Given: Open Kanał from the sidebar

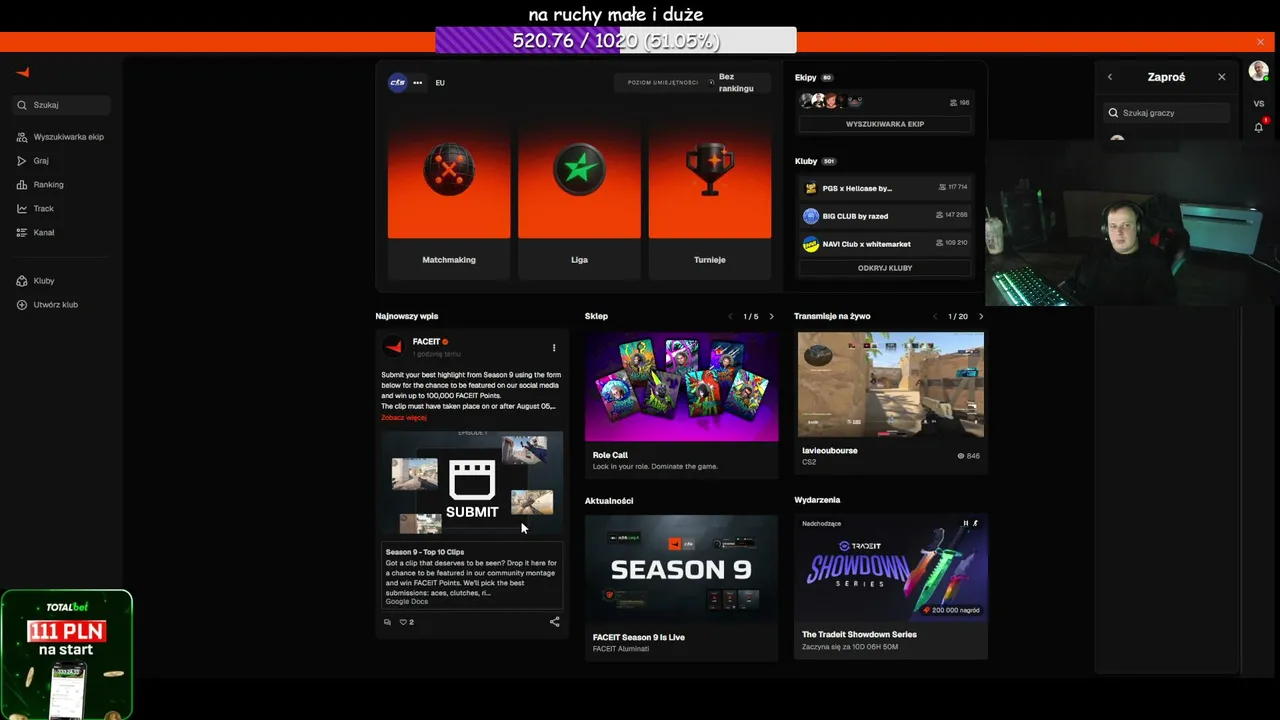Looking at the screenshot, I should pos(36,233).
